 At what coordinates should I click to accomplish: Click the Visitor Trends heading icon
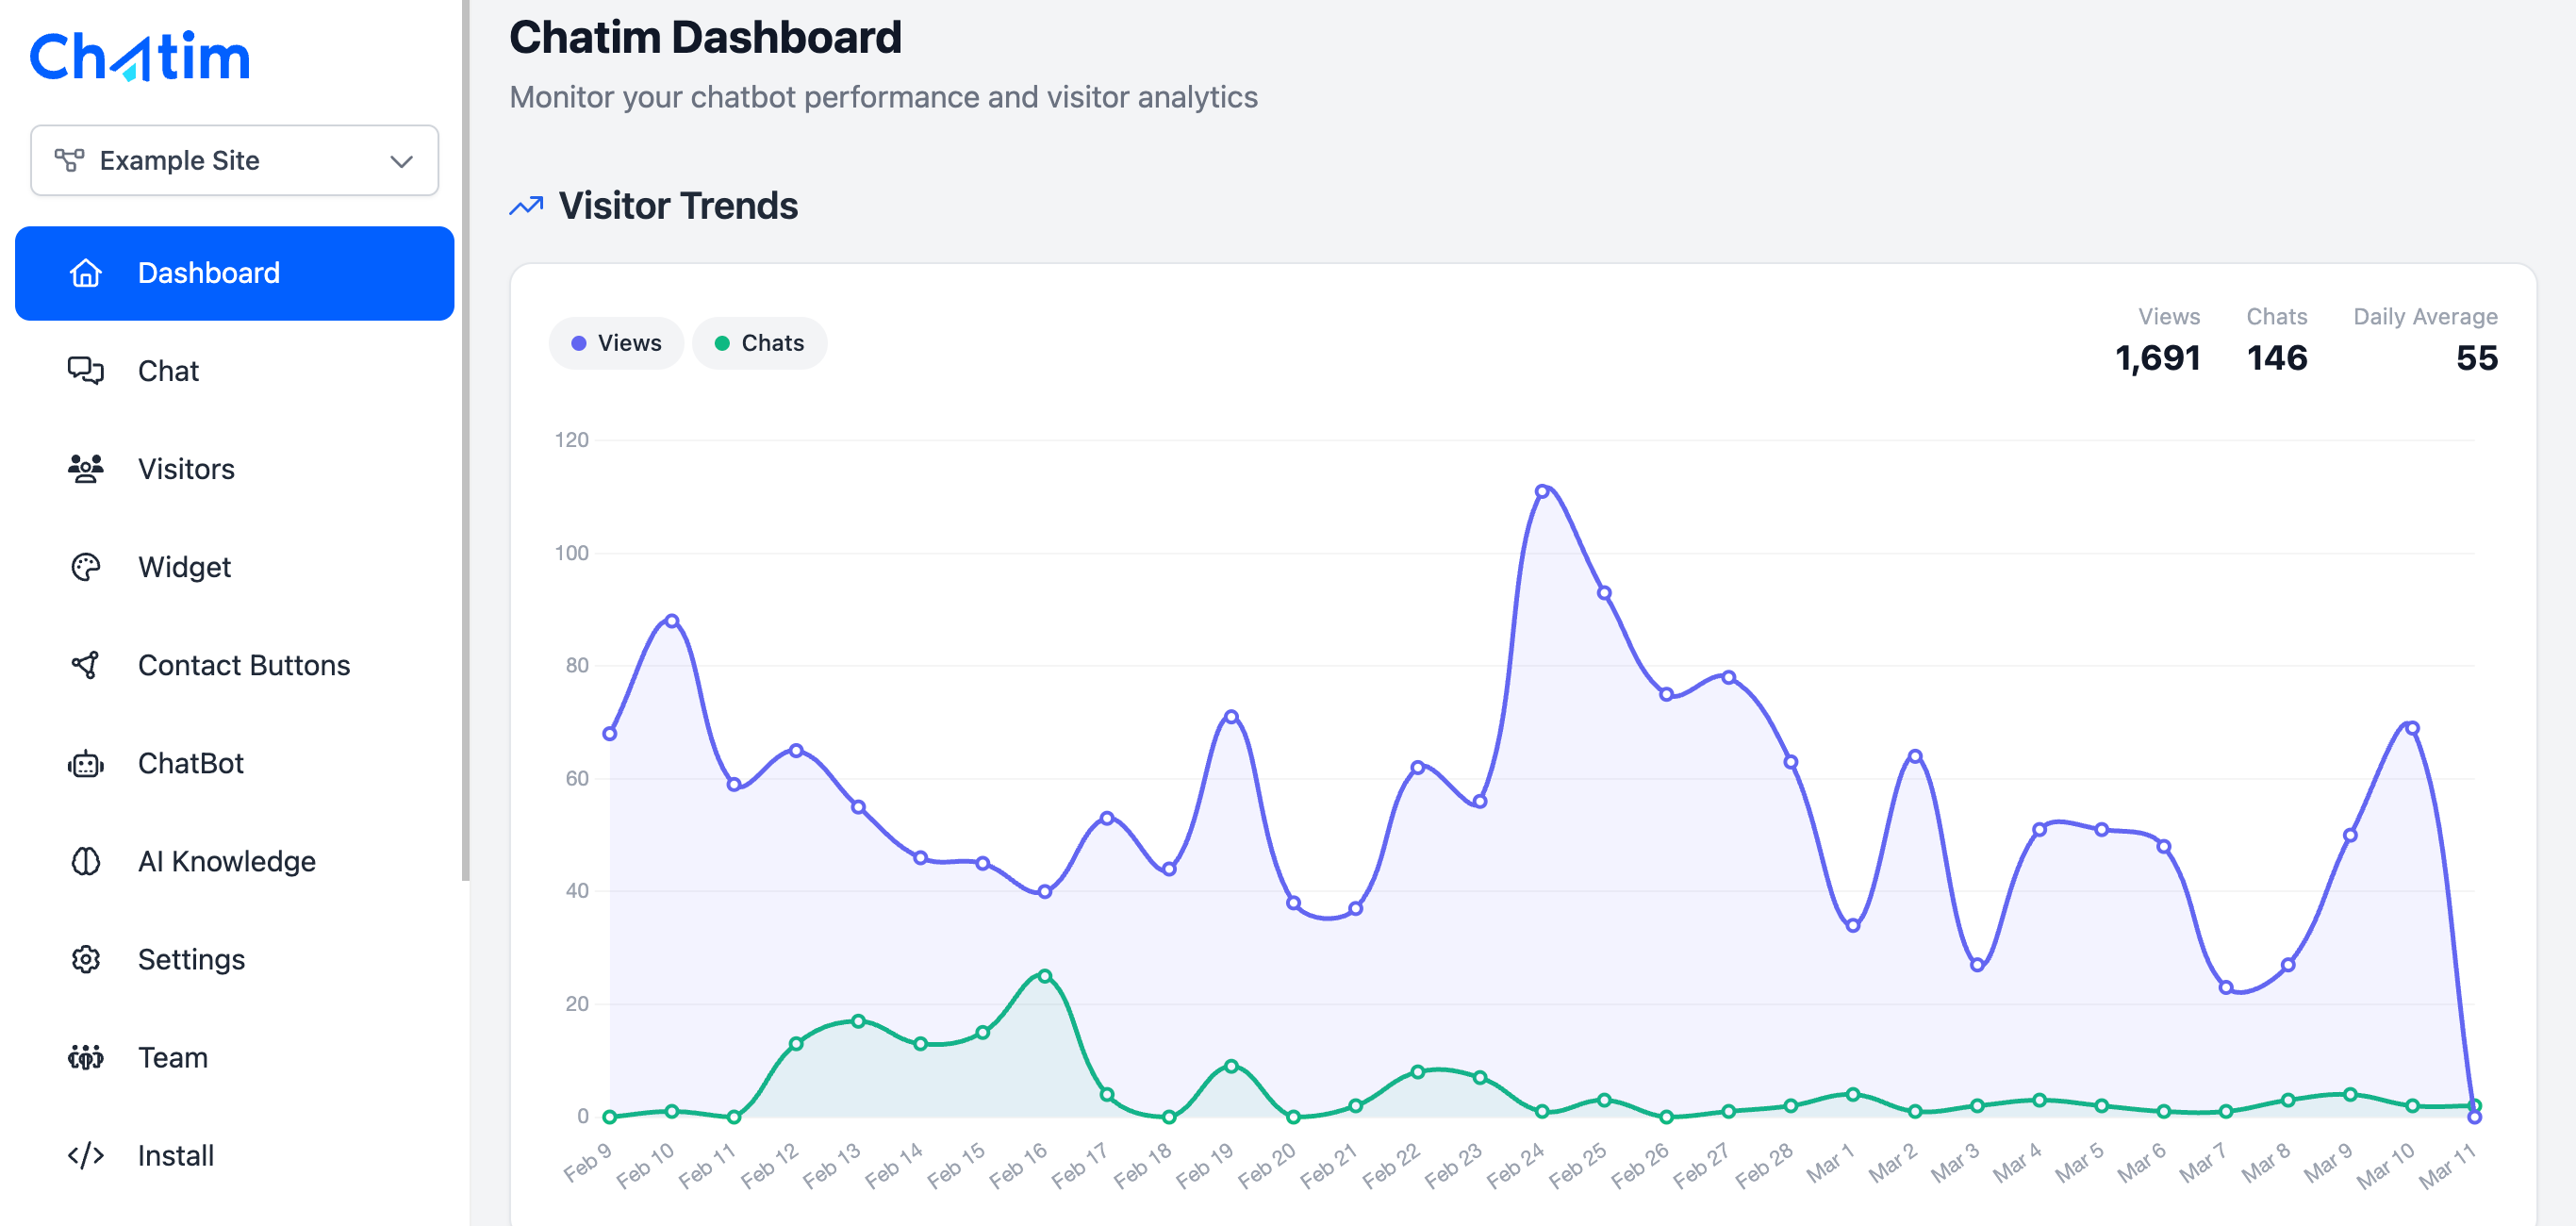pos(527,206)
